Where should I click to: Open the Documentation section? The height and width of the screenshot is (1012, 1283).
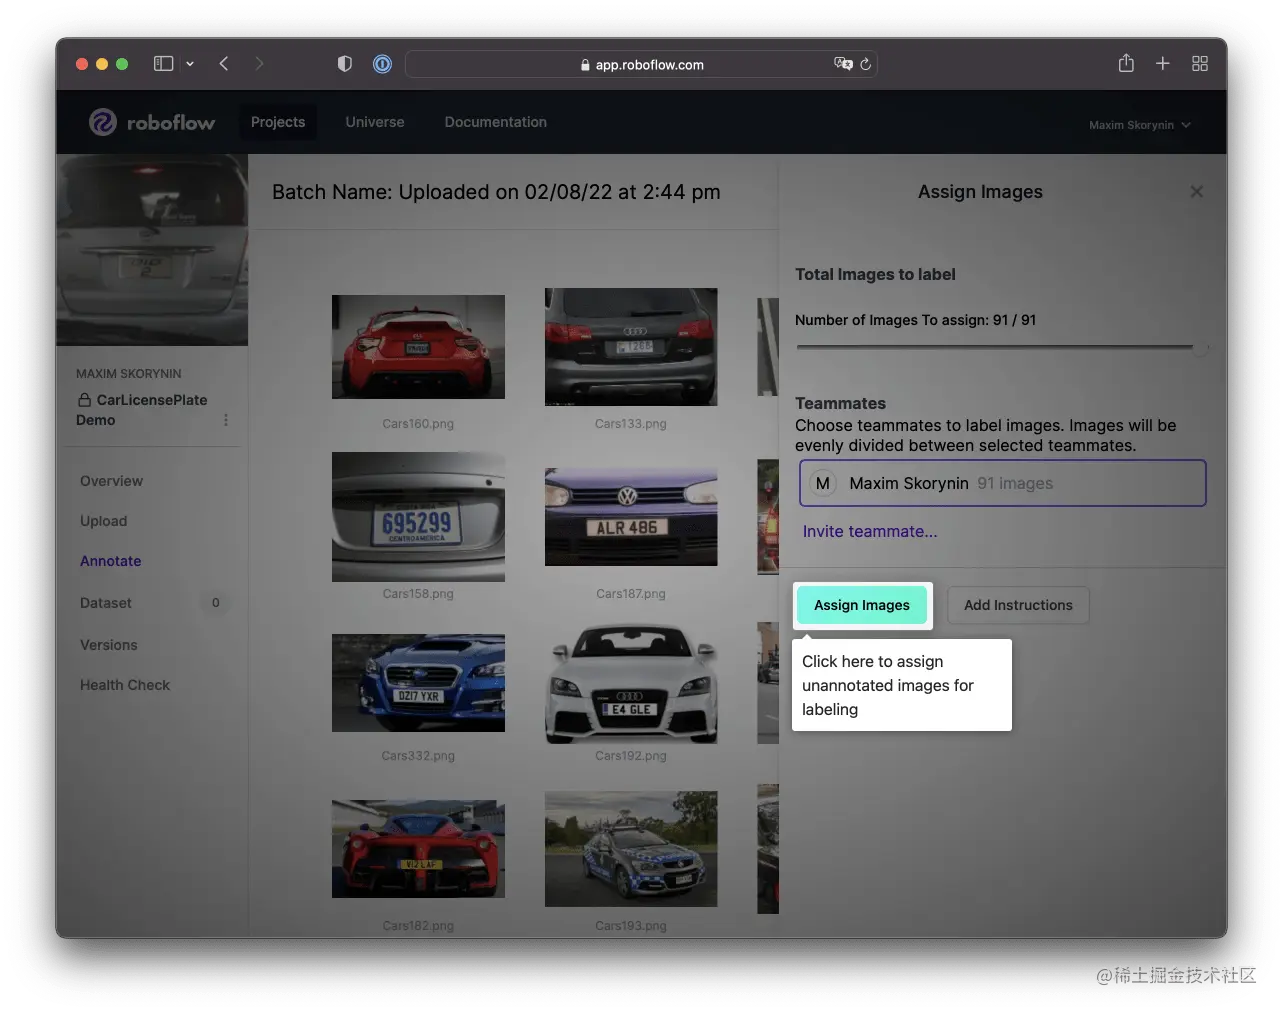[x=495, y=122]
